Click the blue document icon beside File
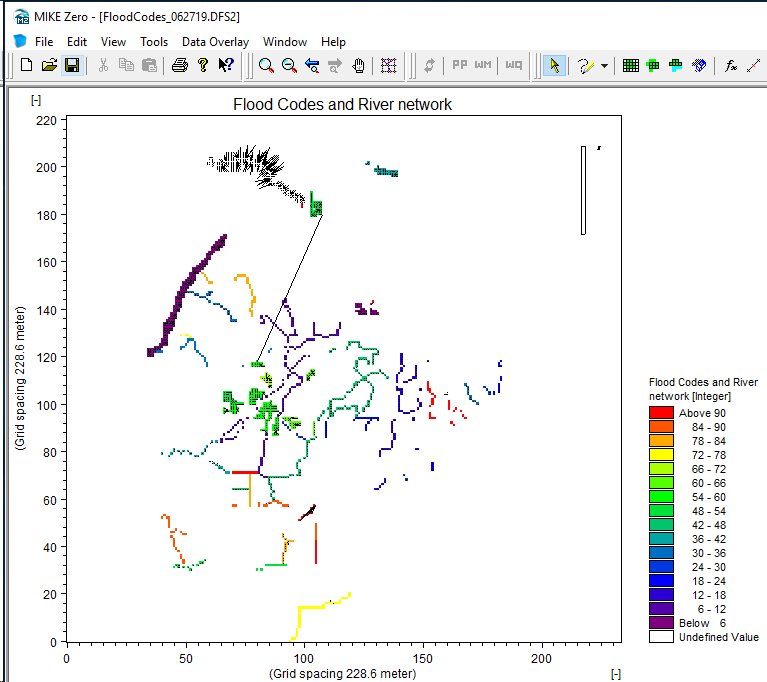 pos(20,41)
